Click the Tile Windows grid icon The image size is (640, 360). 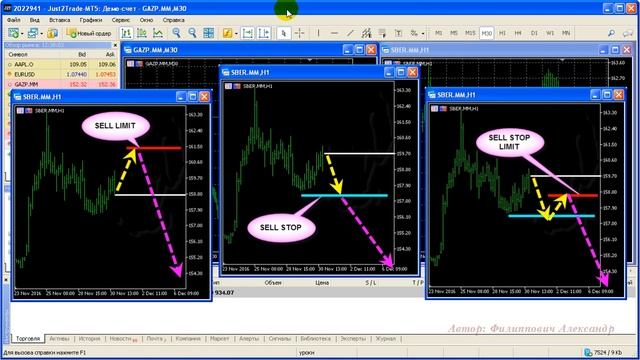tap(209, 33)
